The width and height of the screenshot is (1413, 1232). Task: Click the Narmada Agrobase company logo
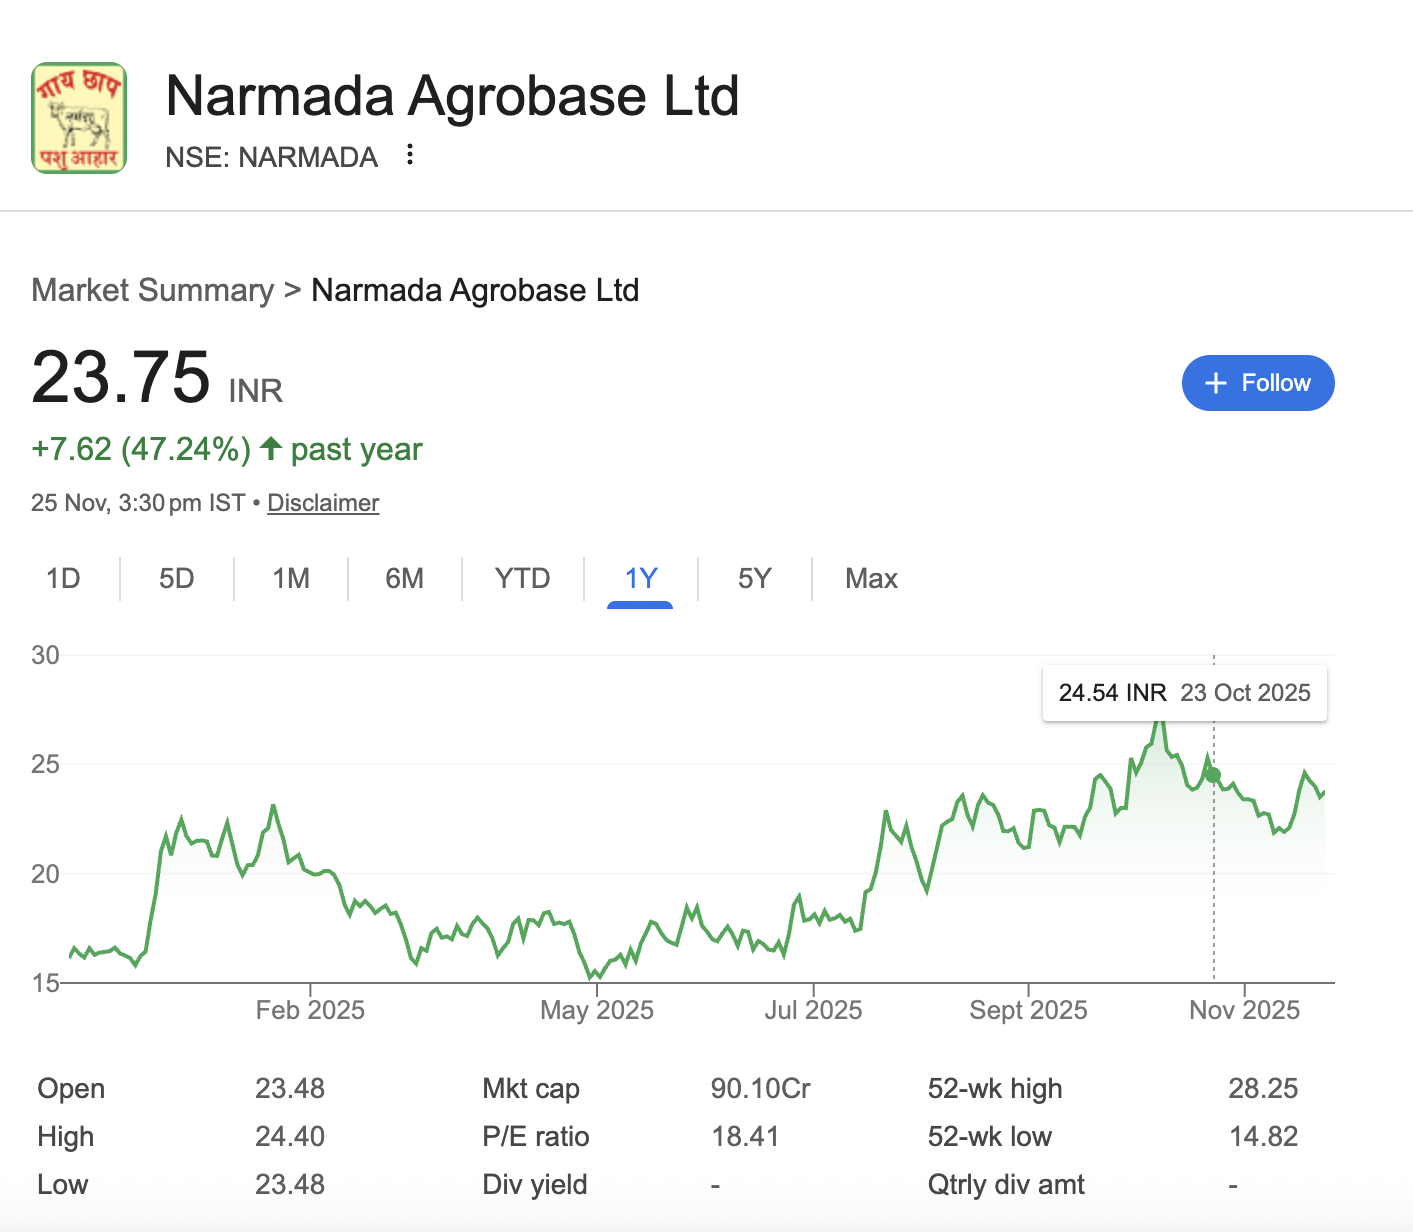click(x=79, y=118)
